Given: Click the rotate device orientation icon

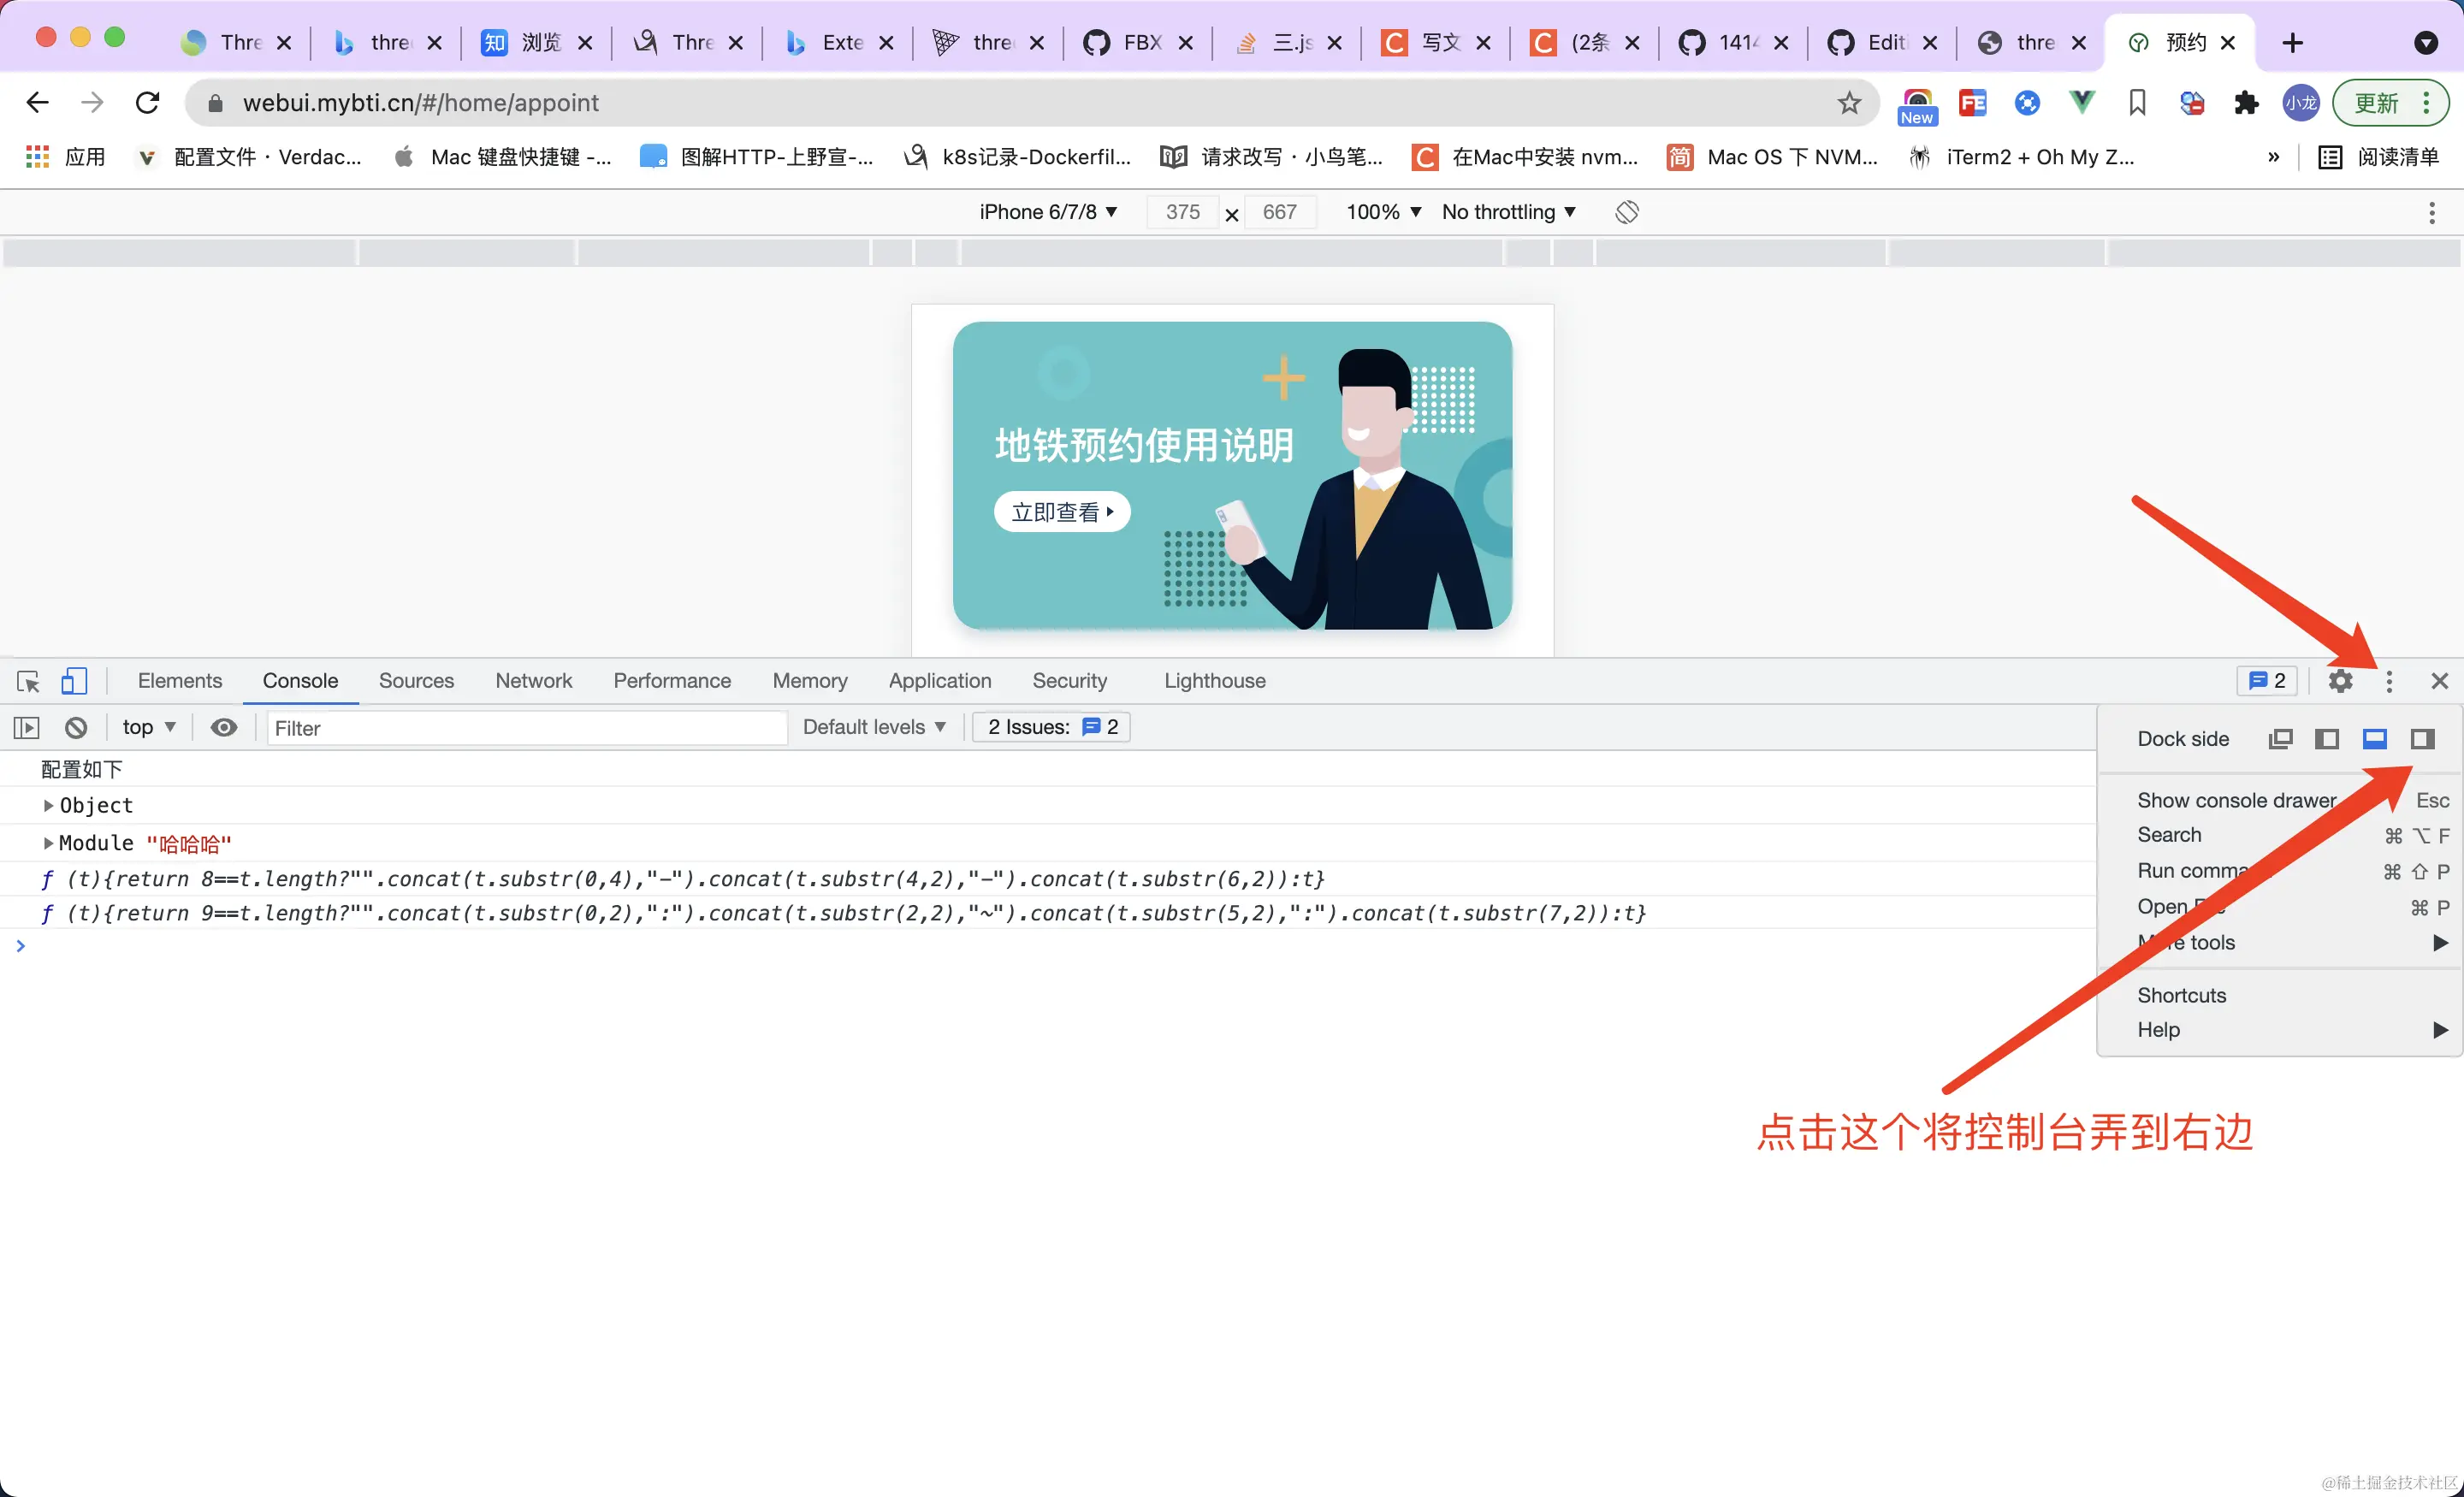Looking at the screenshot, I should [x=1626, y=212].
